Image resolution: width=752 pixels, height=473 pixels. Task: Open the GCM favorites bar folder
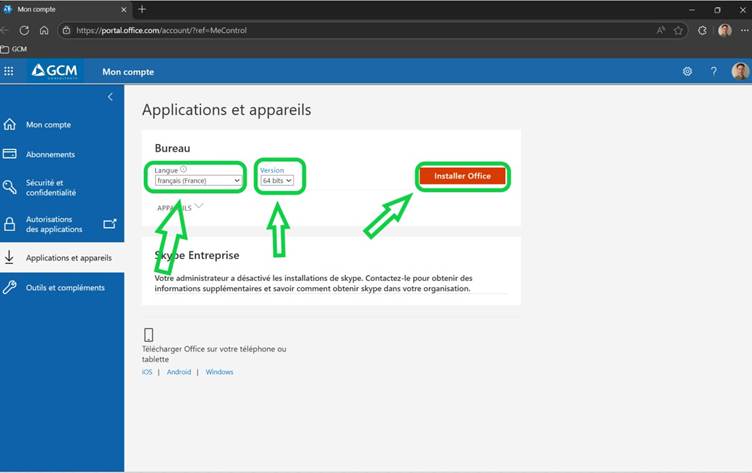click(x=14, y=49)
